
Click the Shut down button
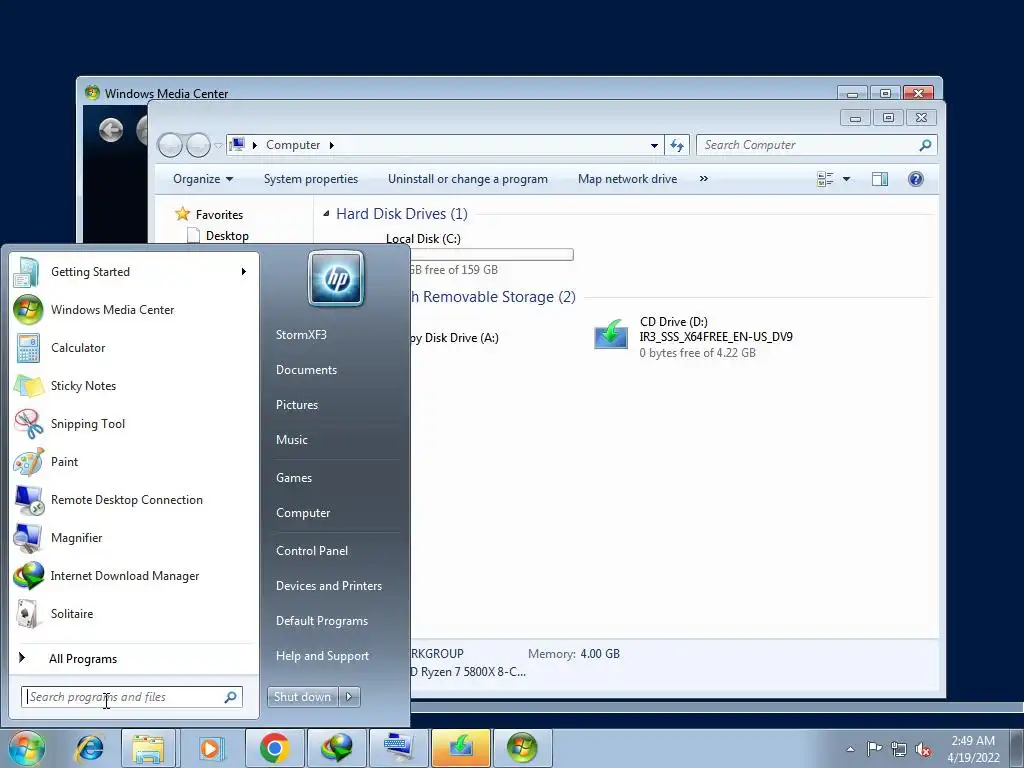pyautogui.click(x=303, y=697)
